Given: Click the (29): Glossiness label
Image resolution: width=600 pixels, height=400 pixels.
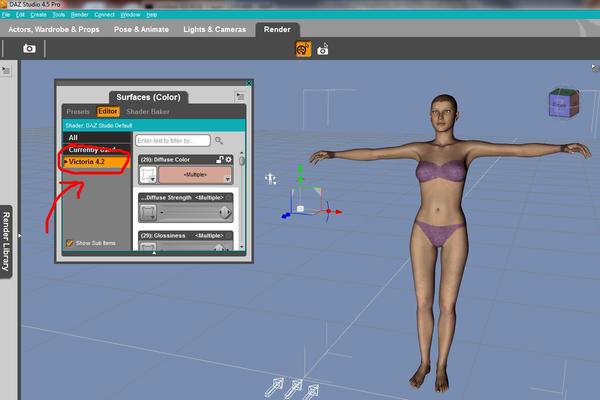Looking at the screenshot, I should click(163, 236).
